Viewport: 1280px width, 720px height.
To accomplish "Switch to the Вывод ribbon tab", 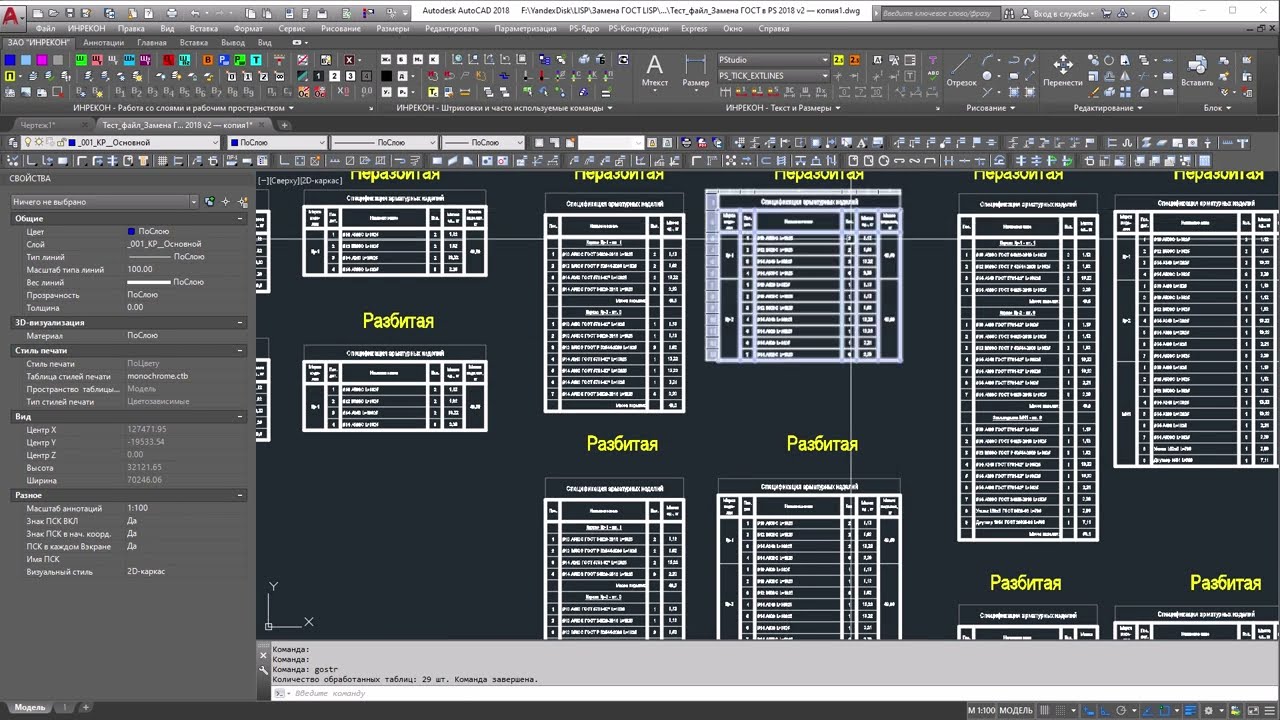I will [233, 43].
